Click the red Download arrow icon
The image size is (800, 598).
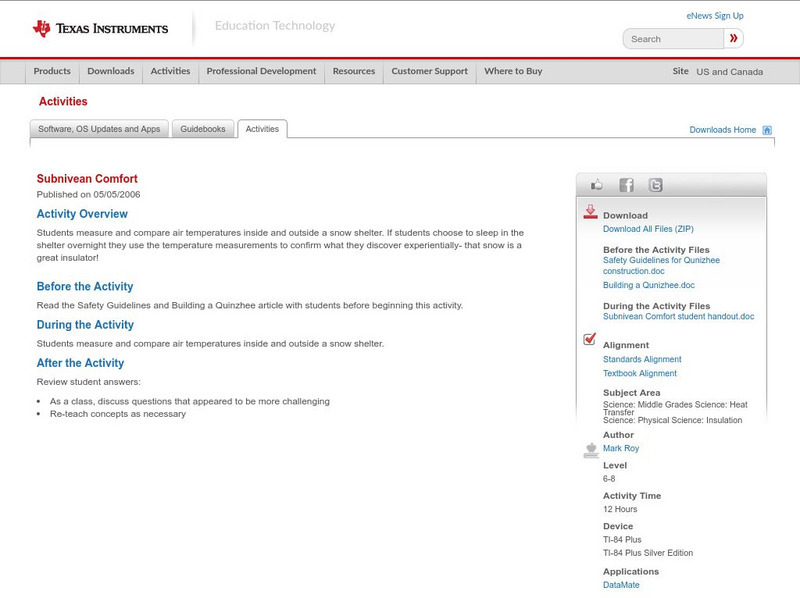(x=589, y=211)
